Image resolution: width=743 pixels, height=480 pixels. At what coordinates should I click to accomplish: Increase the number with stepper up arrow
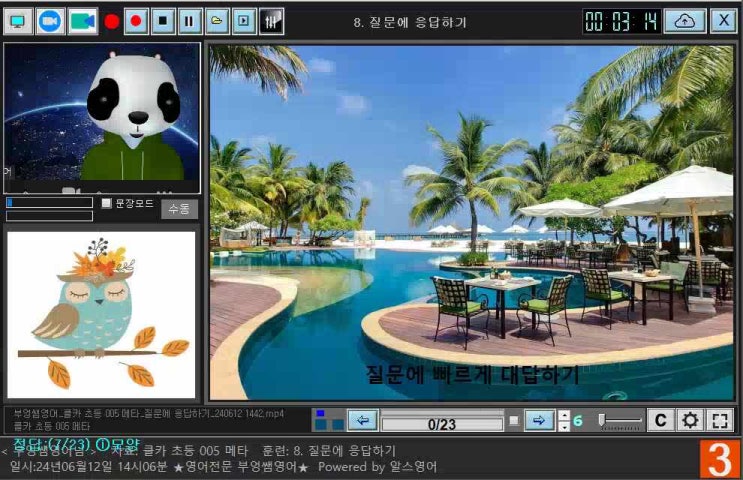[563, 415]
